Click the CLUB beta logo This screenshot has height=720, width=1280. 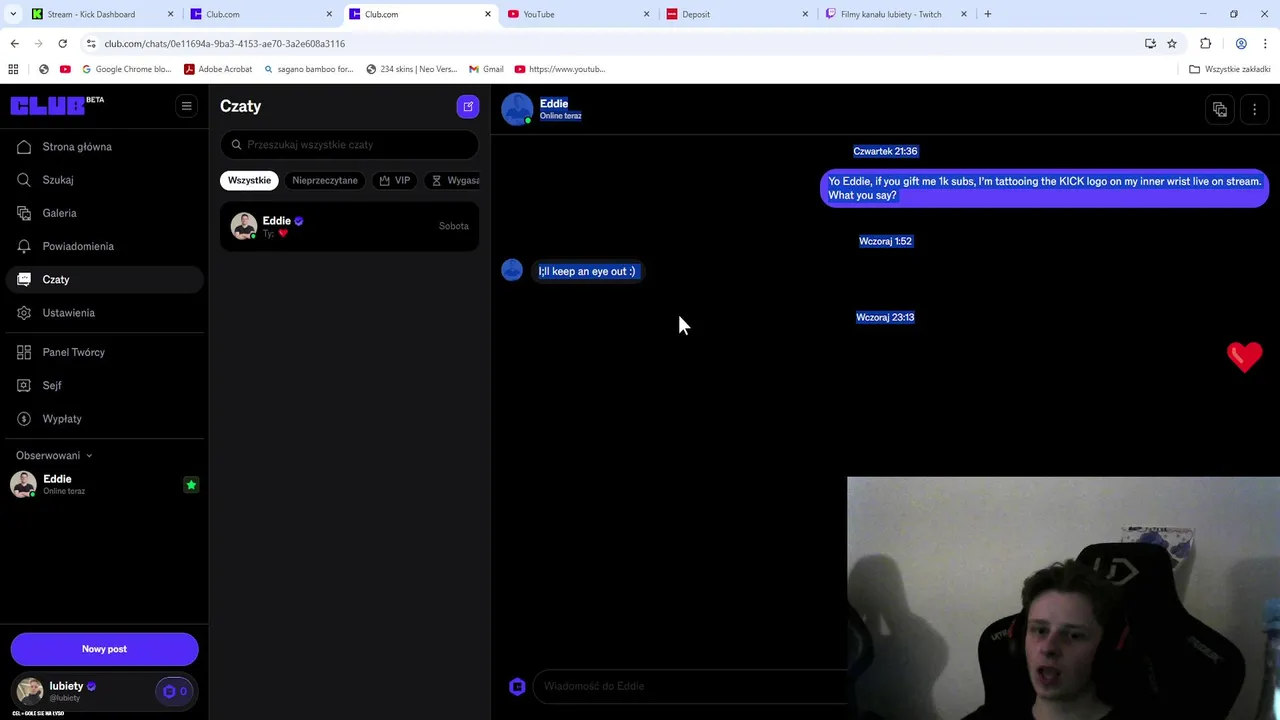[x=57, y=106]
